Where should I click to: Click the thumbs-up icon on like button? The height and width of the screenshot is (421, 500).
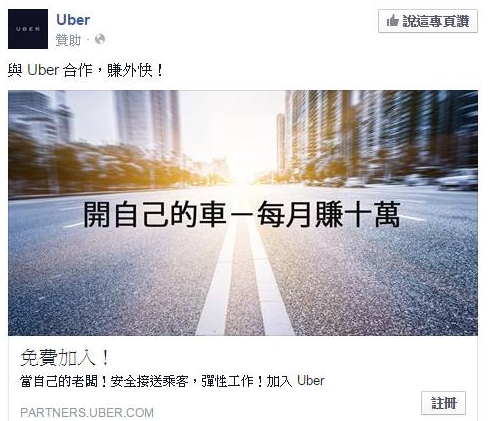[393, 21]
